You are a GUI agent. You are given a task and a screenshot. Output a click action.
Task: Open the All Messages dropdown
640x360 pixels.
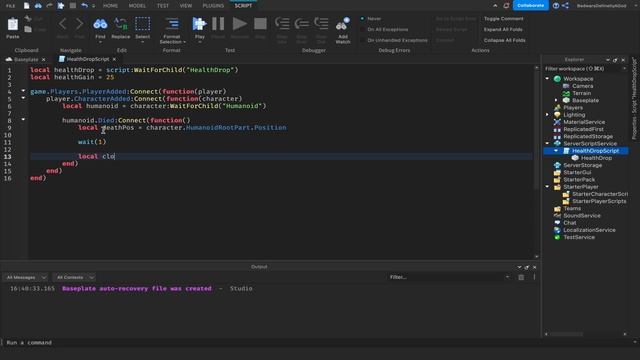point(25,277)
